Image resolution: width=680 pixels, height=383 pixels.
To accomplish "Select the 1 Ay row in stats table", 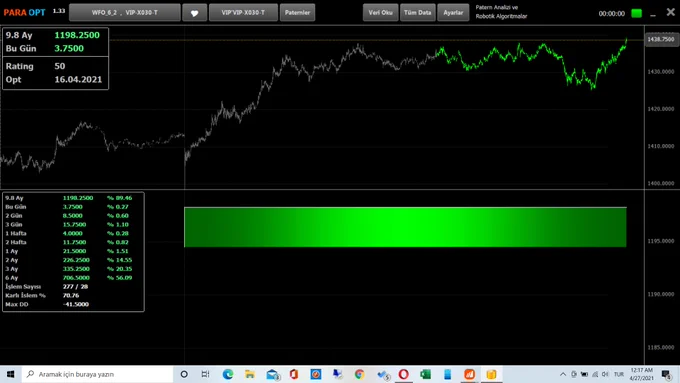I will pyautogui.click(x=69, y=251).
